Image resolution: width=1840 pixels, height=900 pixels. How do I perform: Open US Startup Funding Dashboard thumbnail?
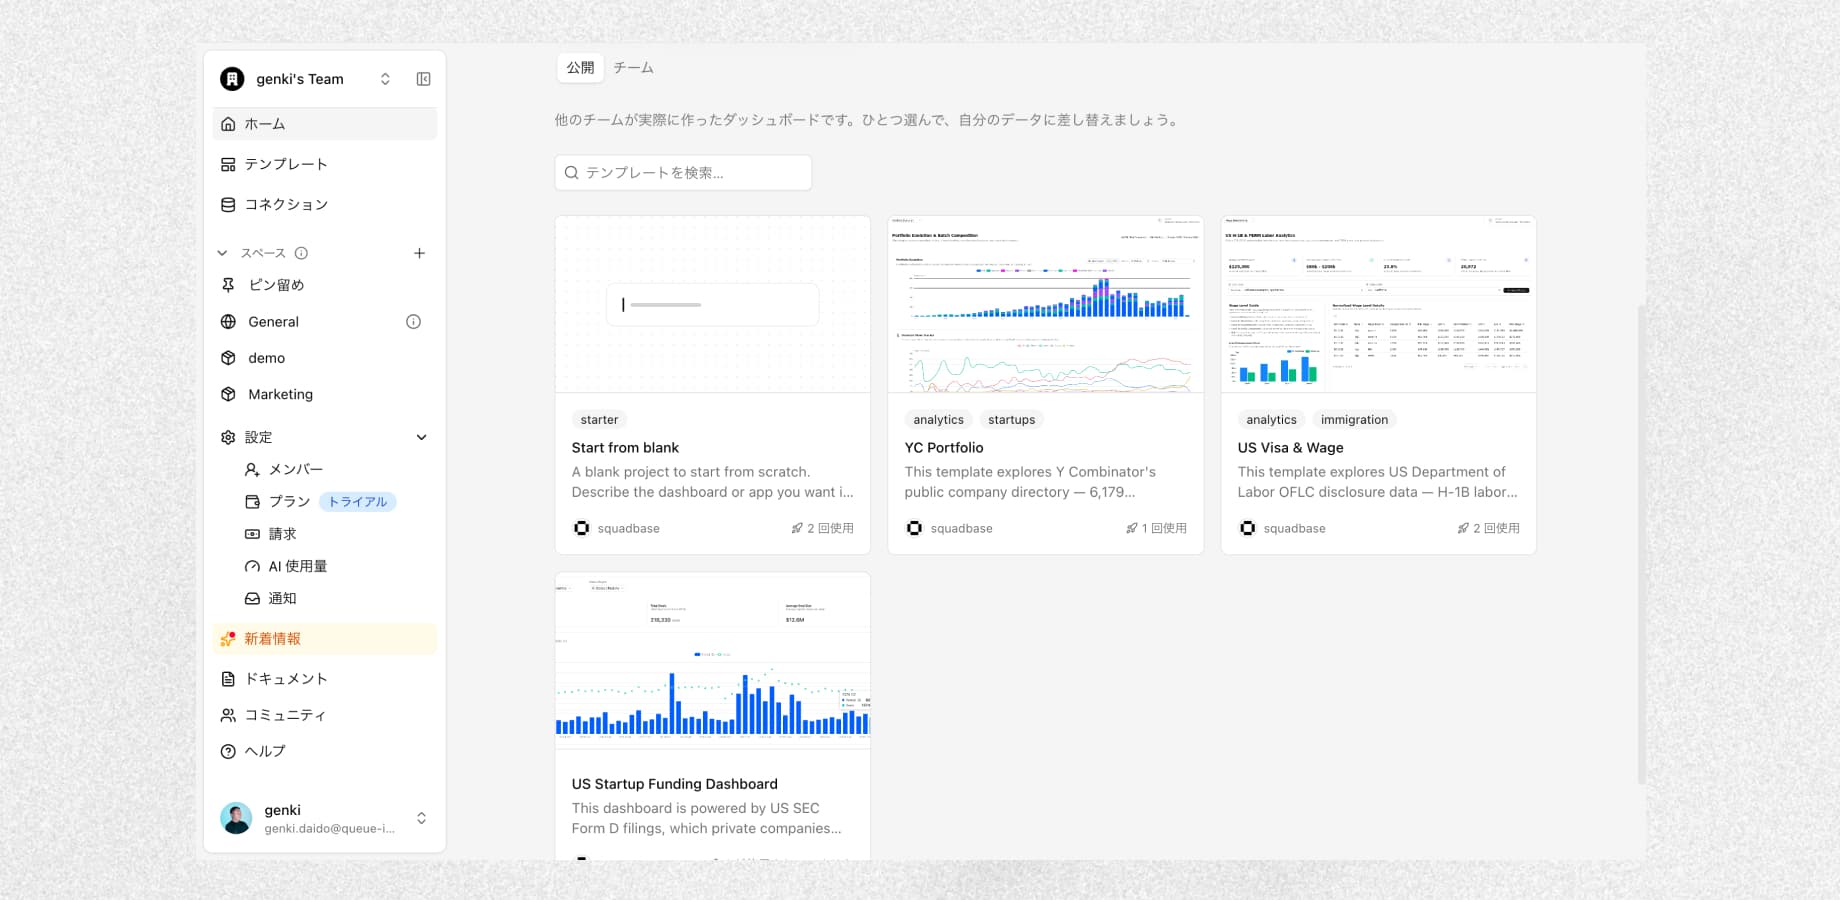(713, 660)
